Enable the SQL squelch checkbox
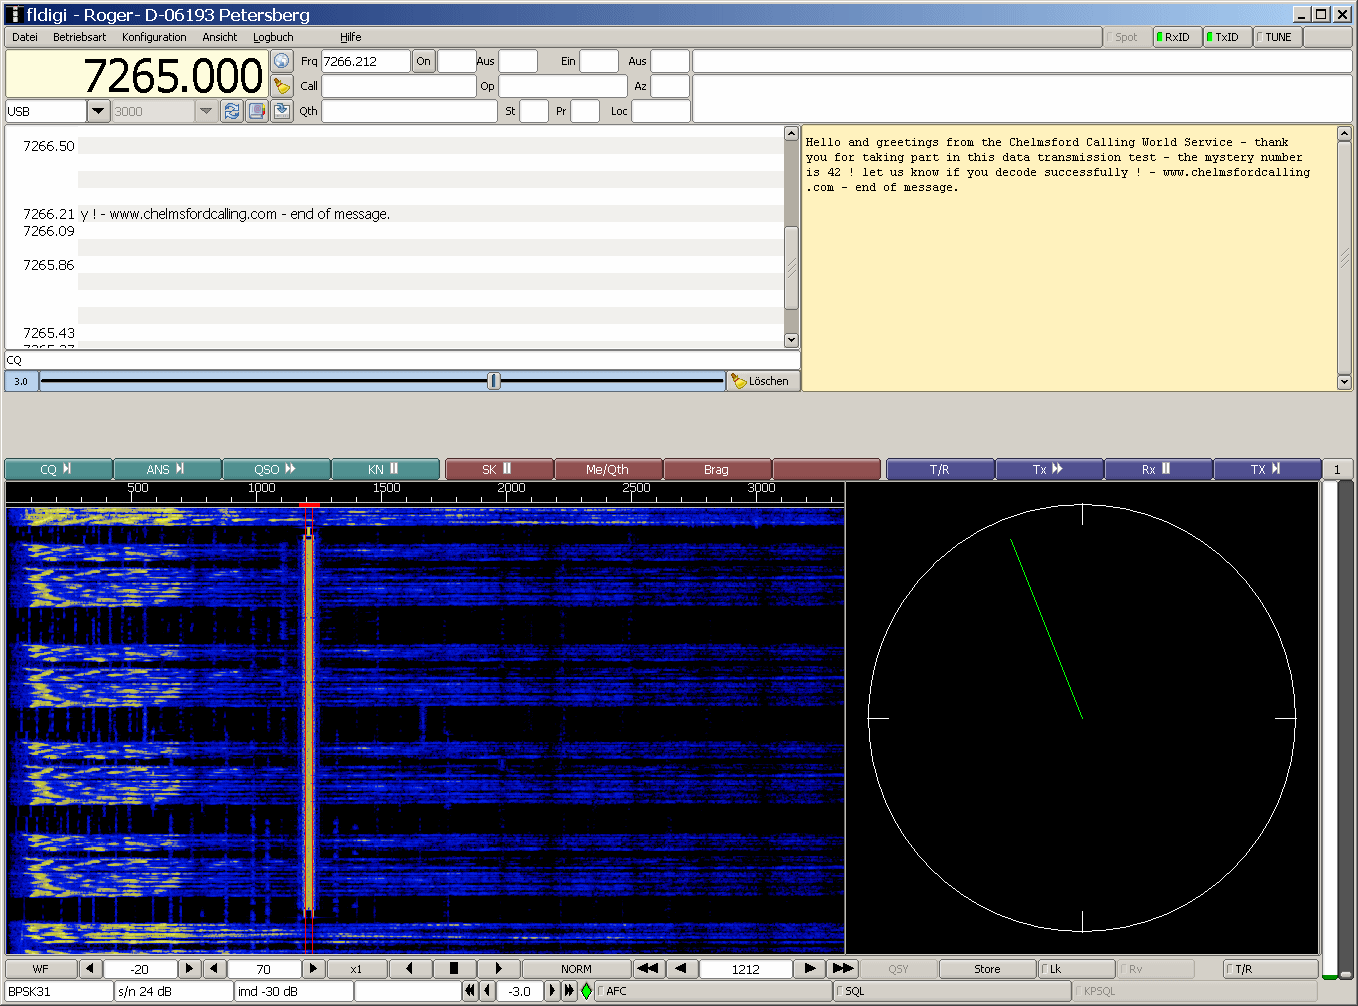Screen dimensions: 1358x1006 pyautogui.click(x=840, y=991)
